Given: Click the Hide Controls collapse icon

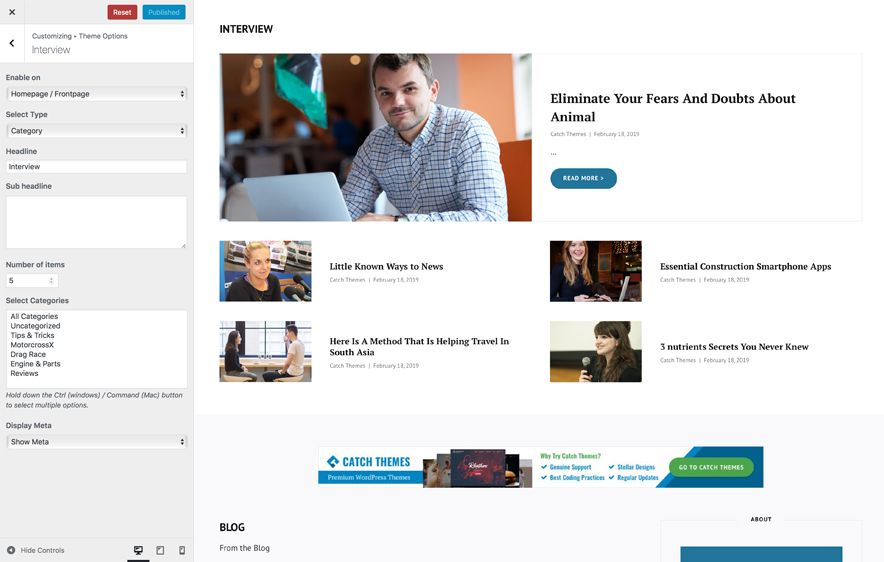Looking at the screenshot, I should (11, 550).
